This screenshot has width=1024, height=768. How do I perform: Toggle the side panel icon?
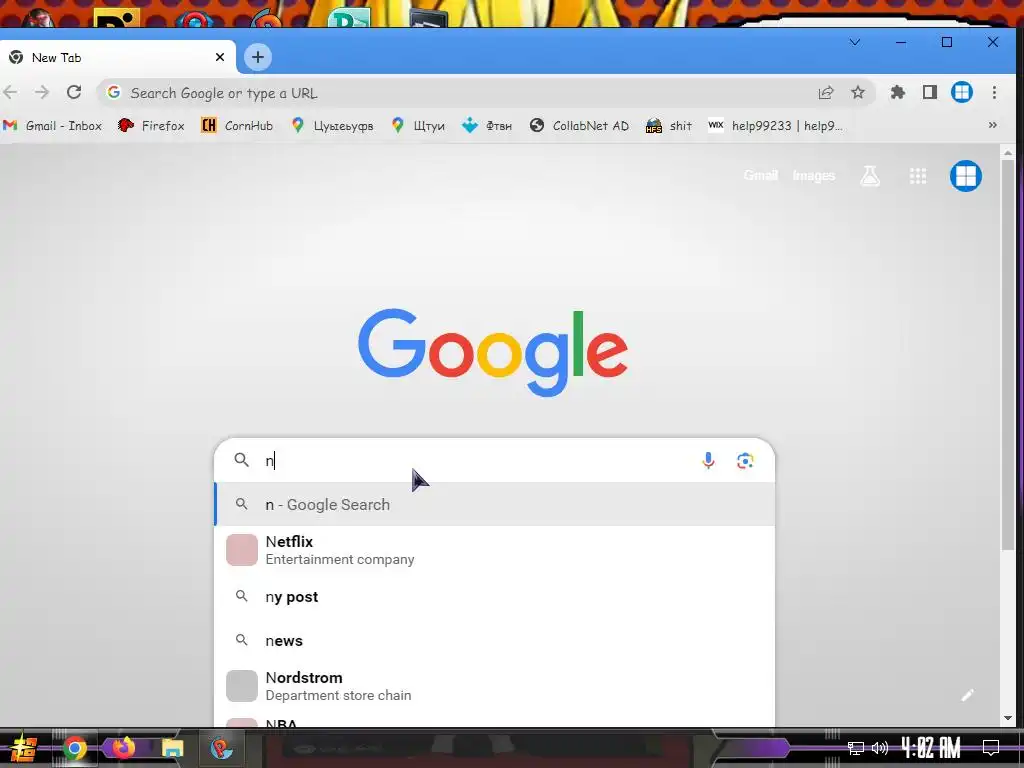click(x=930, y=93)
